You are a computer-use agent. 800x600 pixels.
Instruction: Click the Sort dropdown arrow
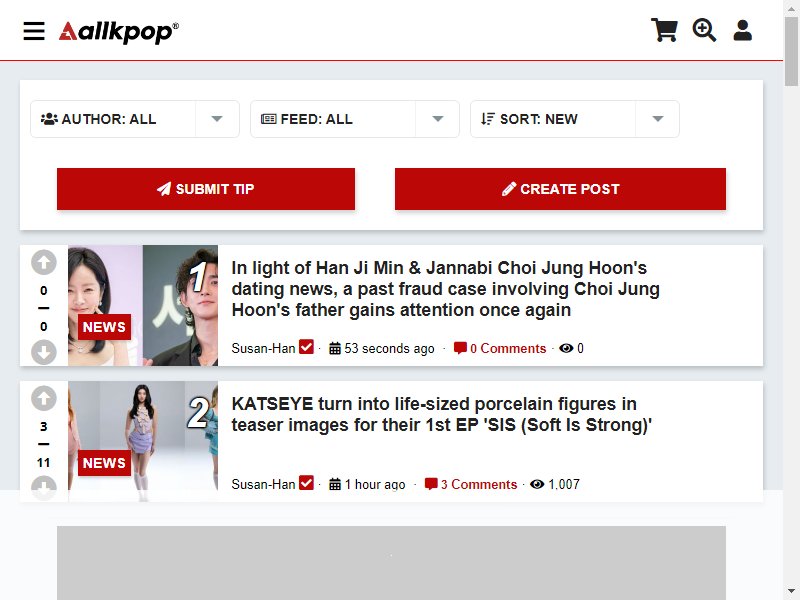658,119
